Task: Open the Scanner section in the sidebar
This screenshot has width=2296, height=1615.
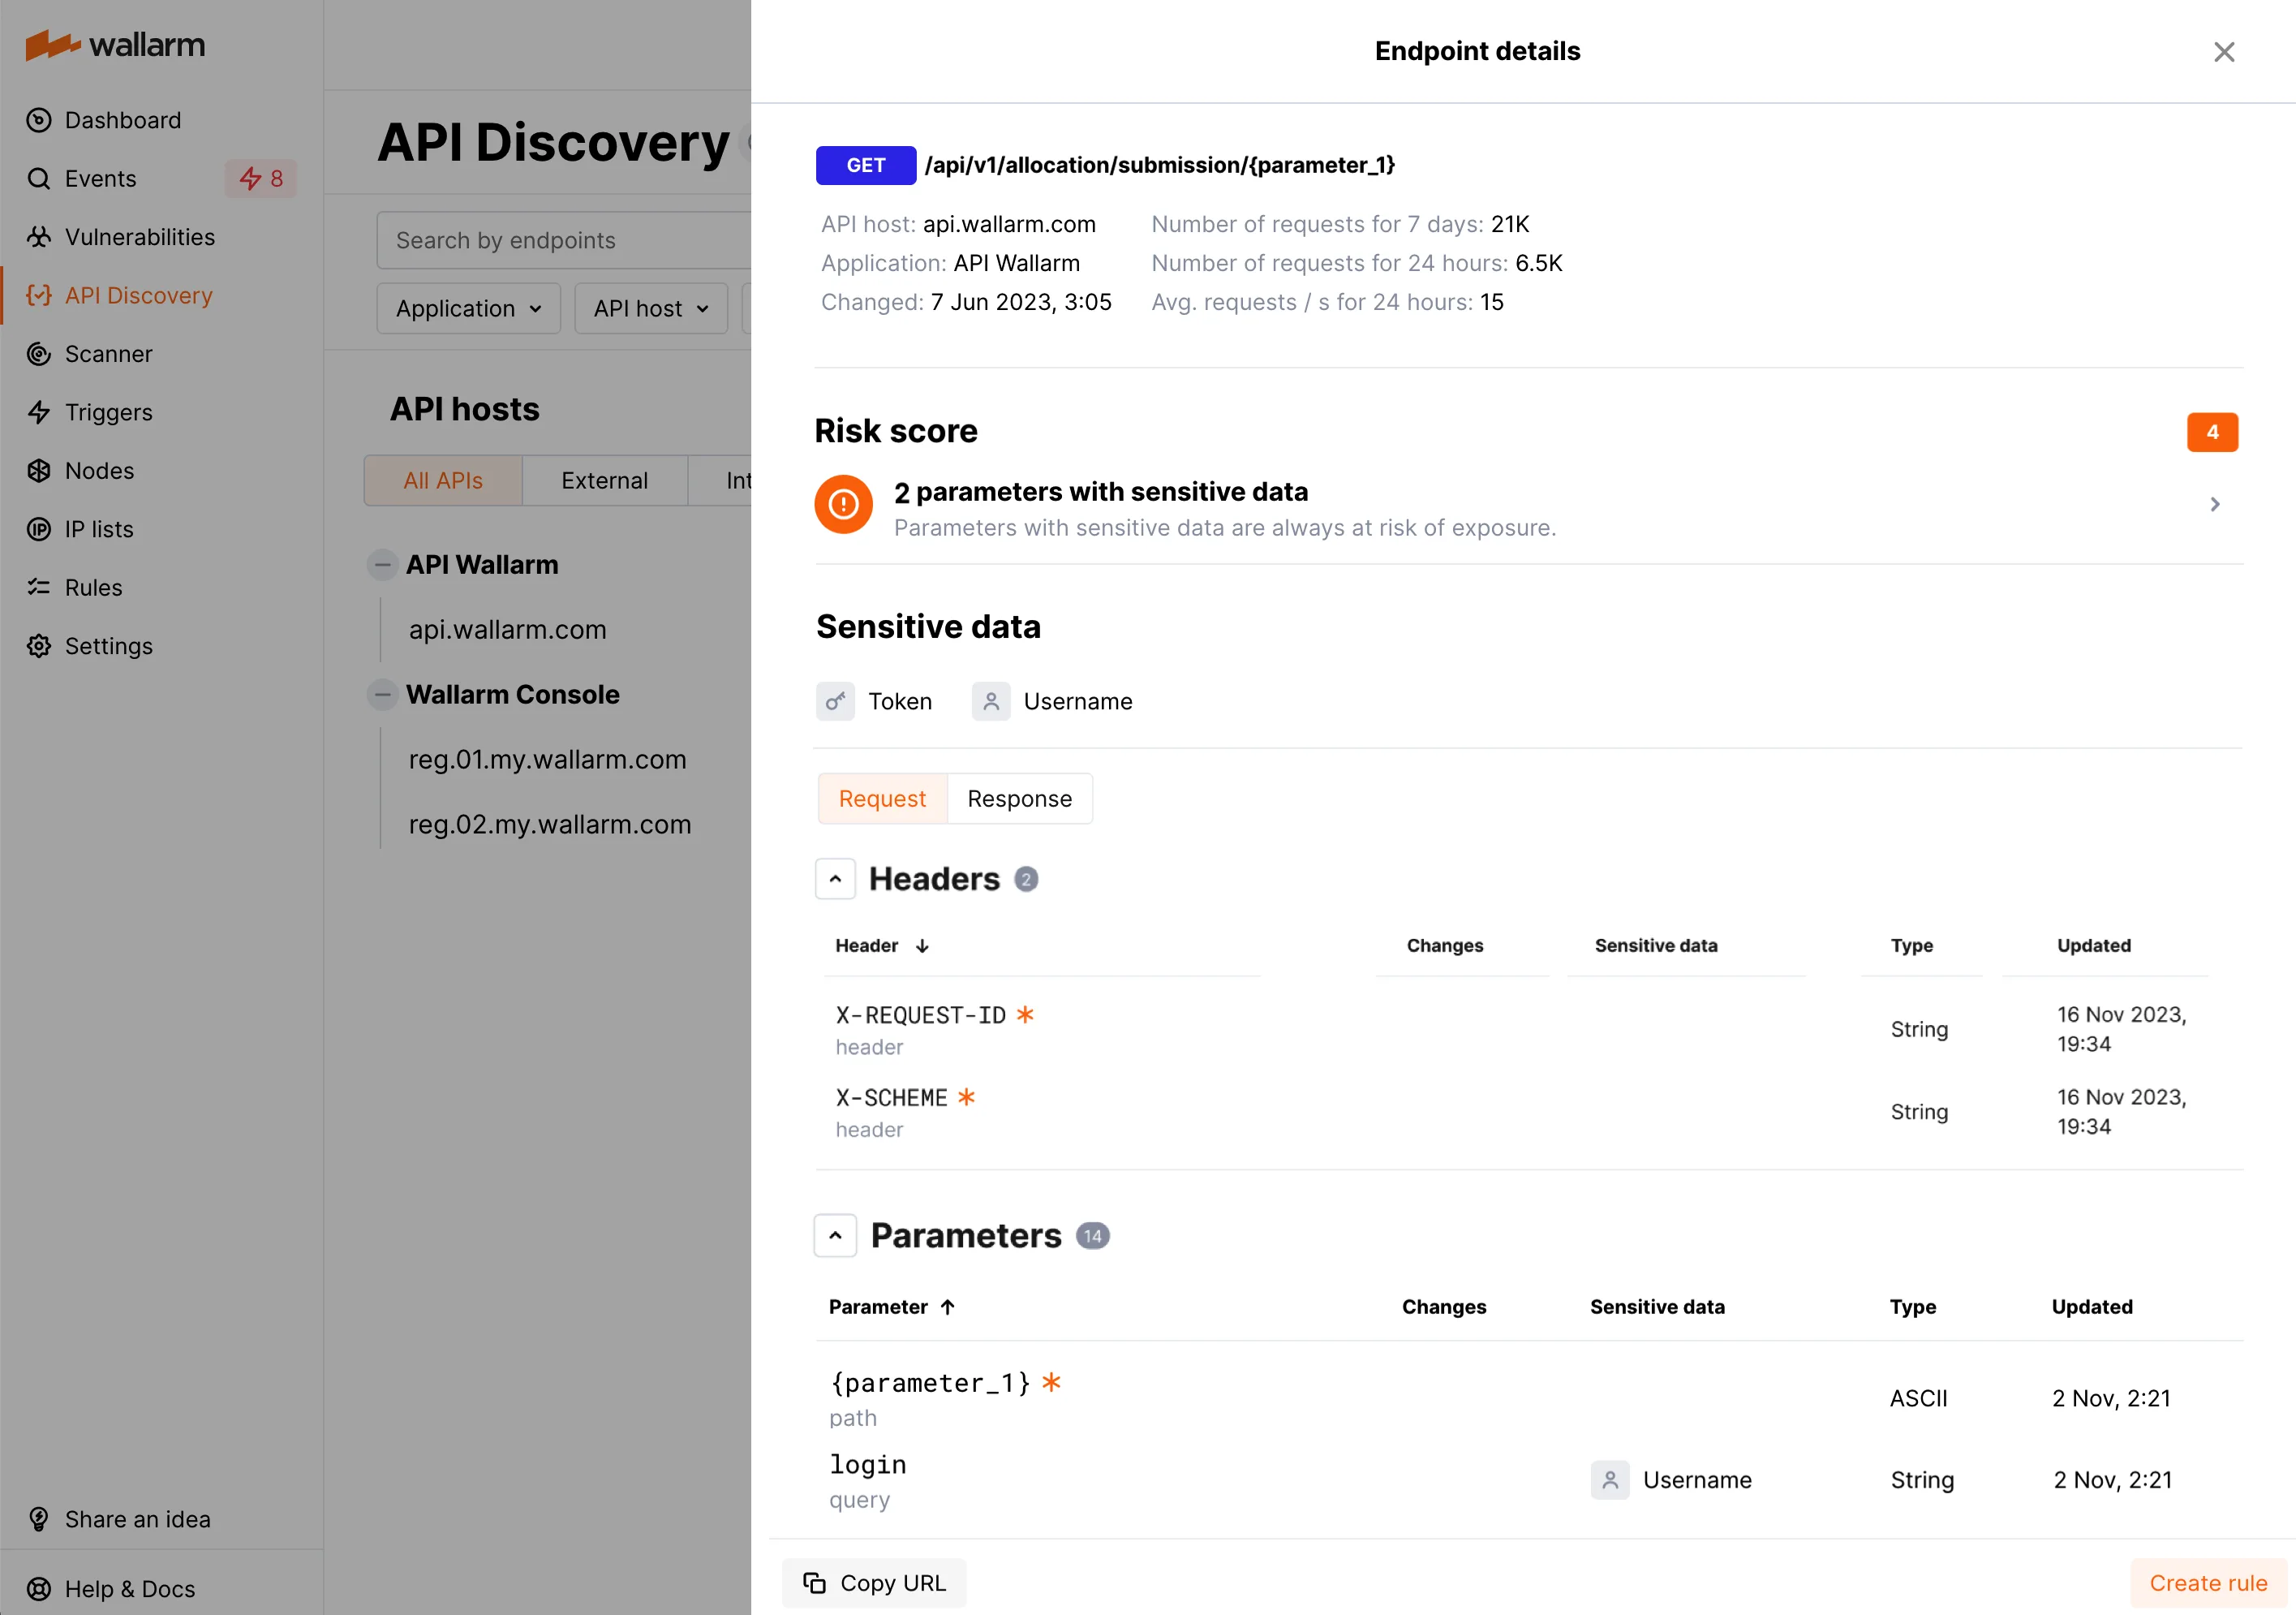Action: point(107,353)
